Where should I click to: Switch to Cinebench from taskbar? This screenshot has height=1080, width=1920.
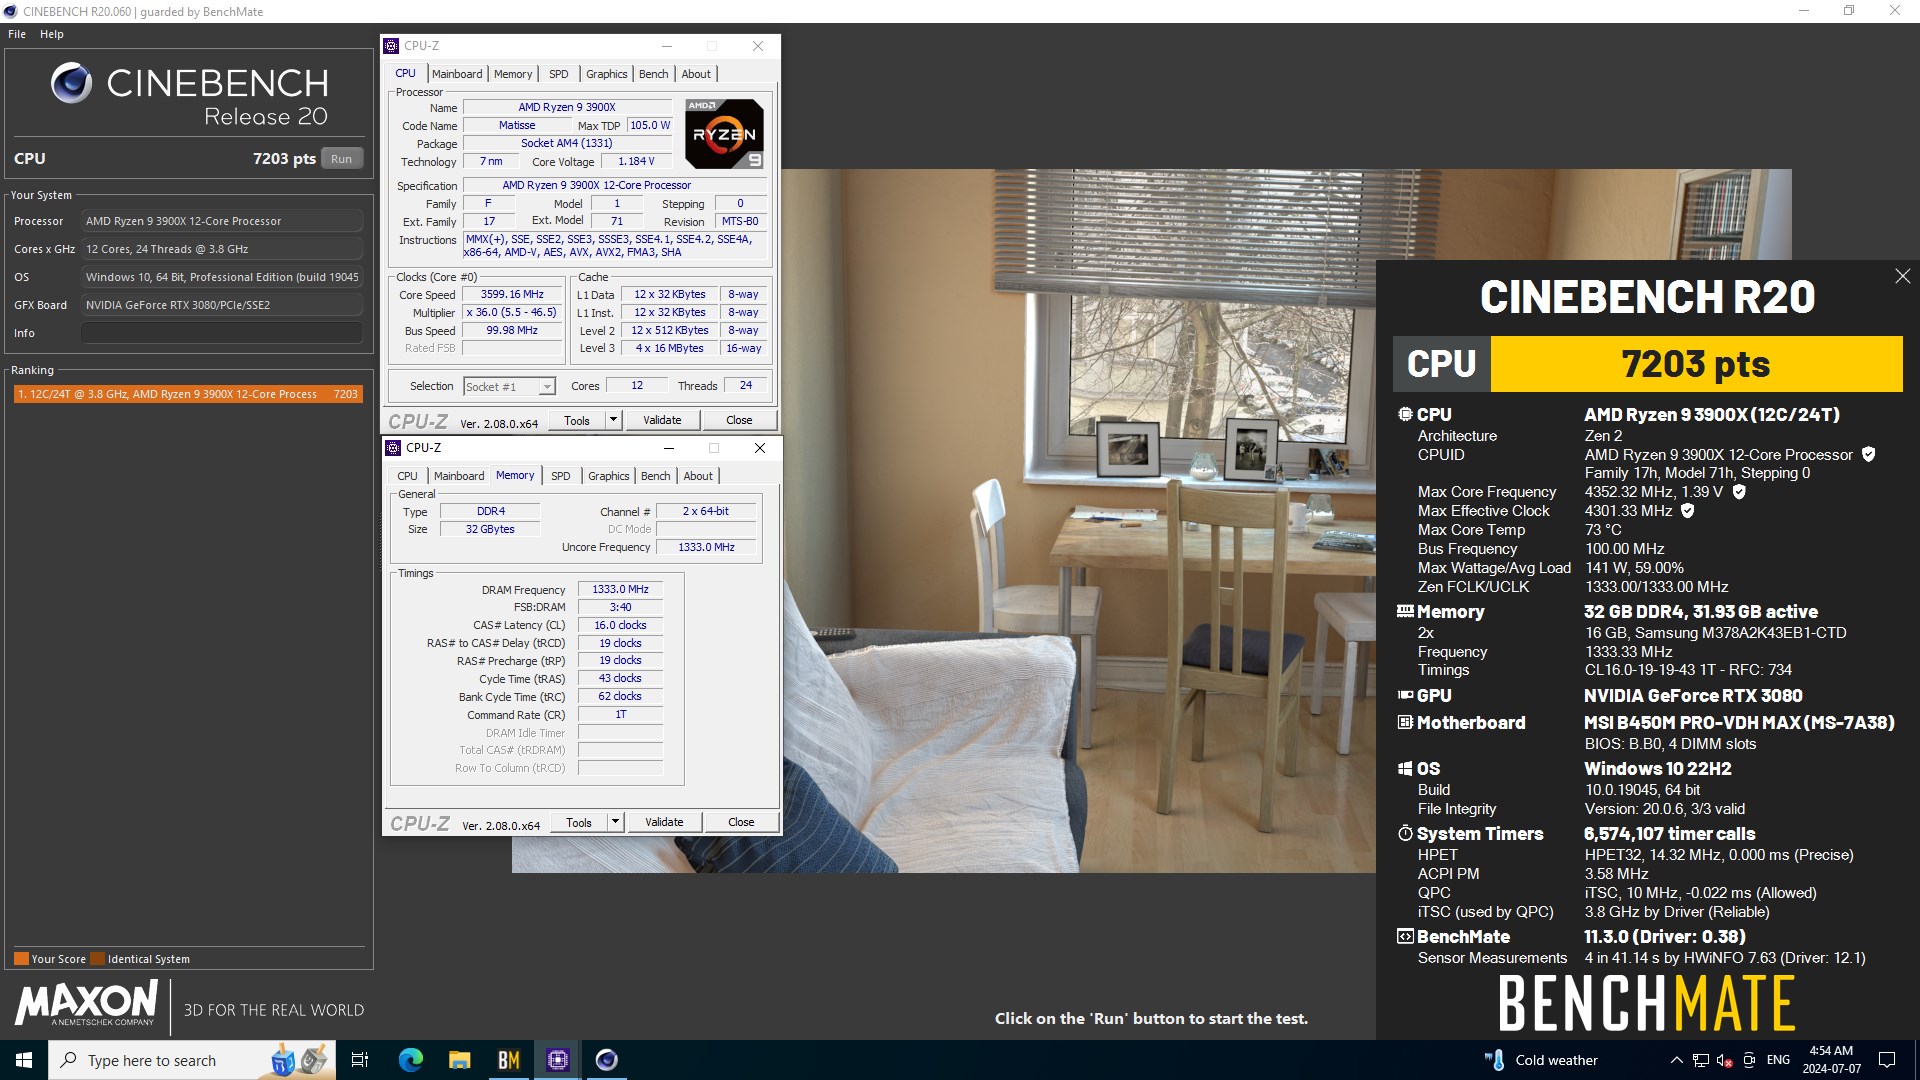[x=606, y=1060]
